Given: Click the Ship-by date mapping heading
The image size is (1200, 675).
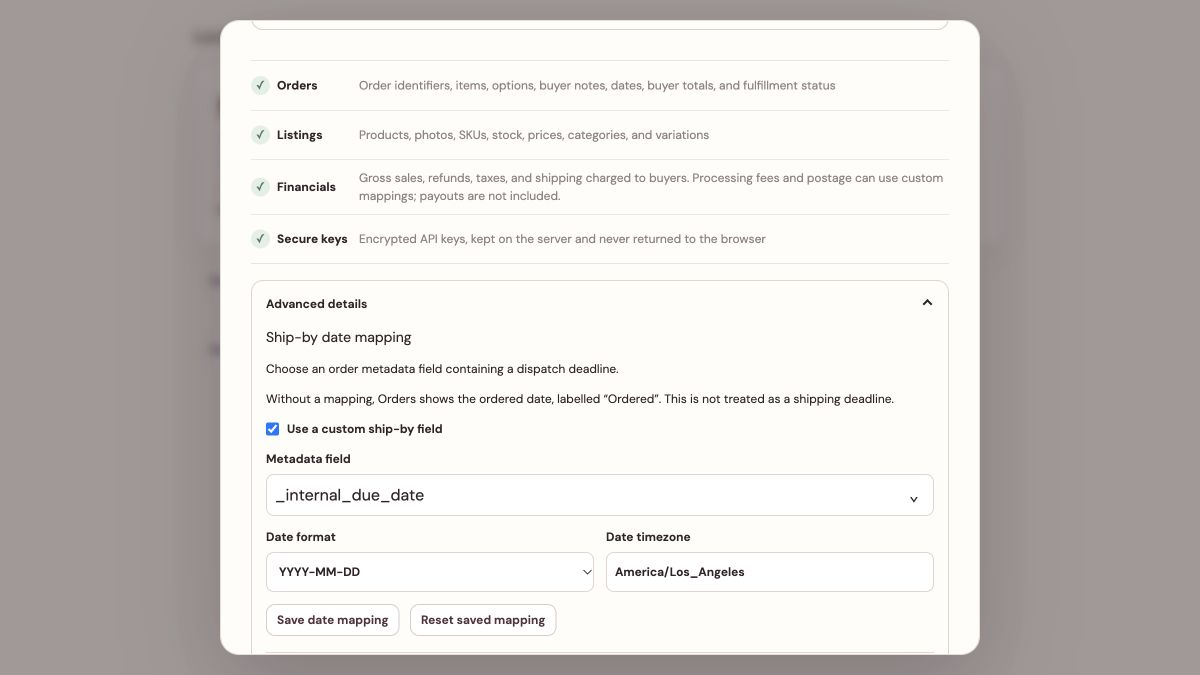Looking at the screenshot, I should click(x=339, y=337).
